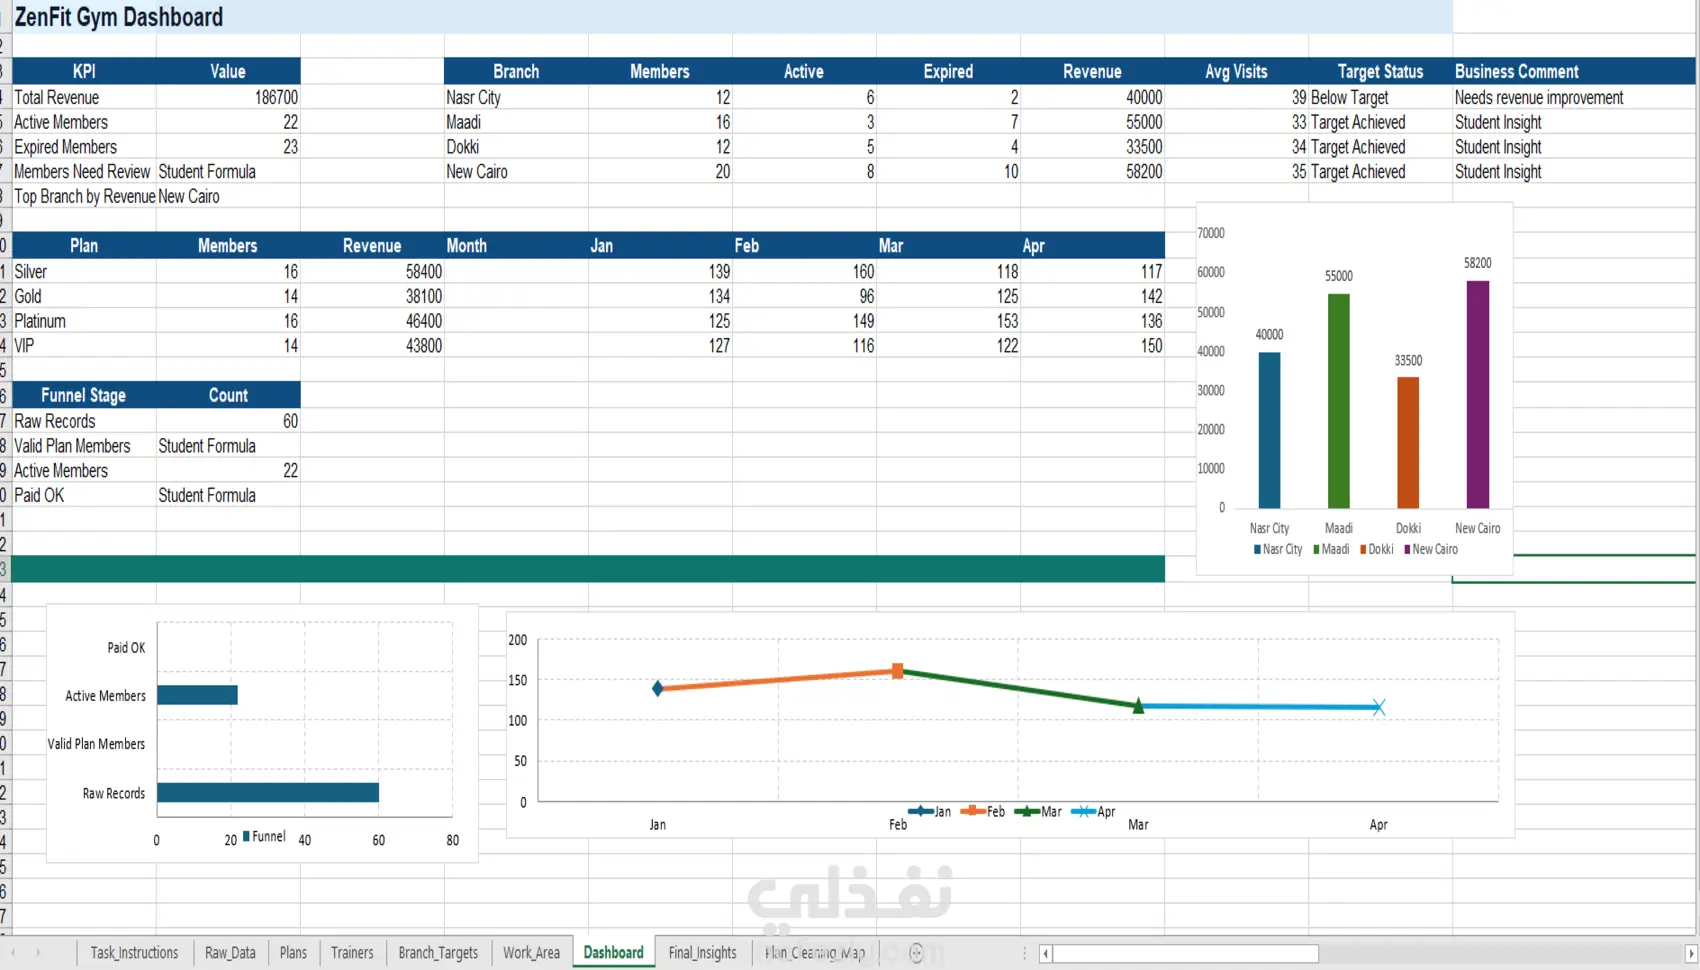
Task: Select the Active Members bar in funnel chart
Action: (197, 694)
